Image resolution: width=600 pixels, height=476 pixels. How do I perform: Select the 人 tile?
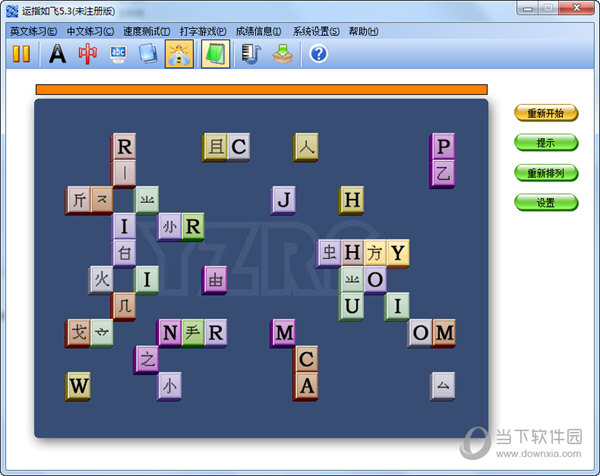[x=306, y=147]
